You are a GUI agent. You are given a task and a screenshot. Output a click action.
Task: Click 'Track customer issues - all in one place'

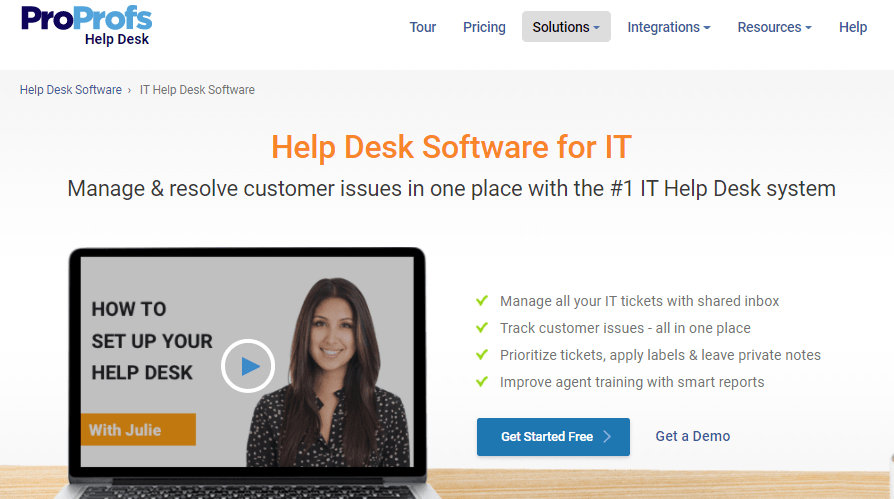click(x=625, y=328)
